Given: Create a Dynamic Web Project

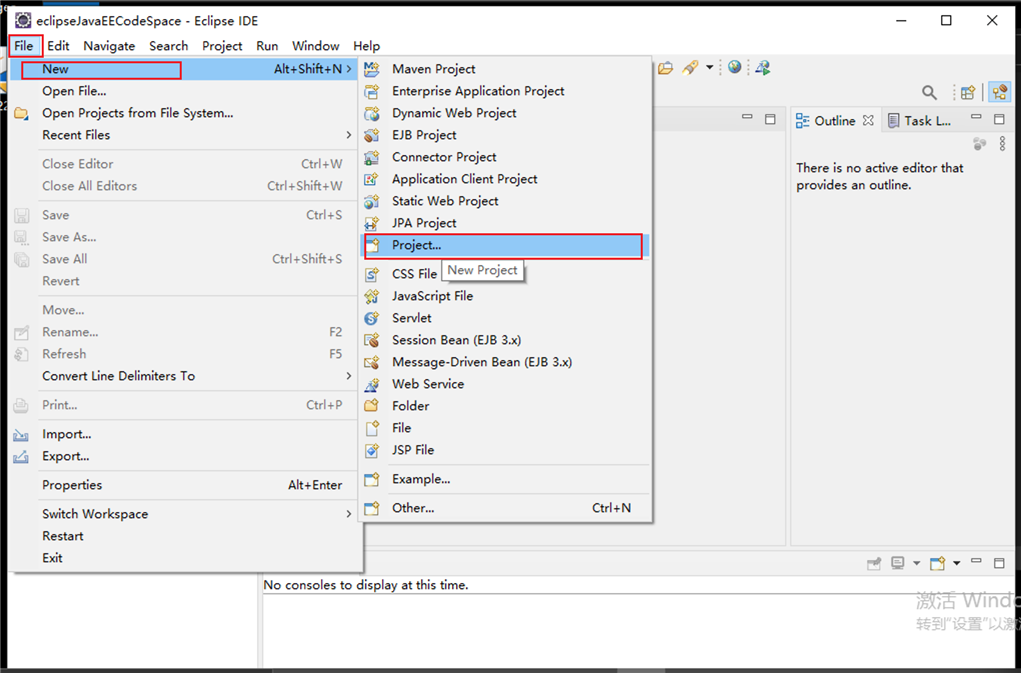Looking at the screenshot, I should coord(505,113).
